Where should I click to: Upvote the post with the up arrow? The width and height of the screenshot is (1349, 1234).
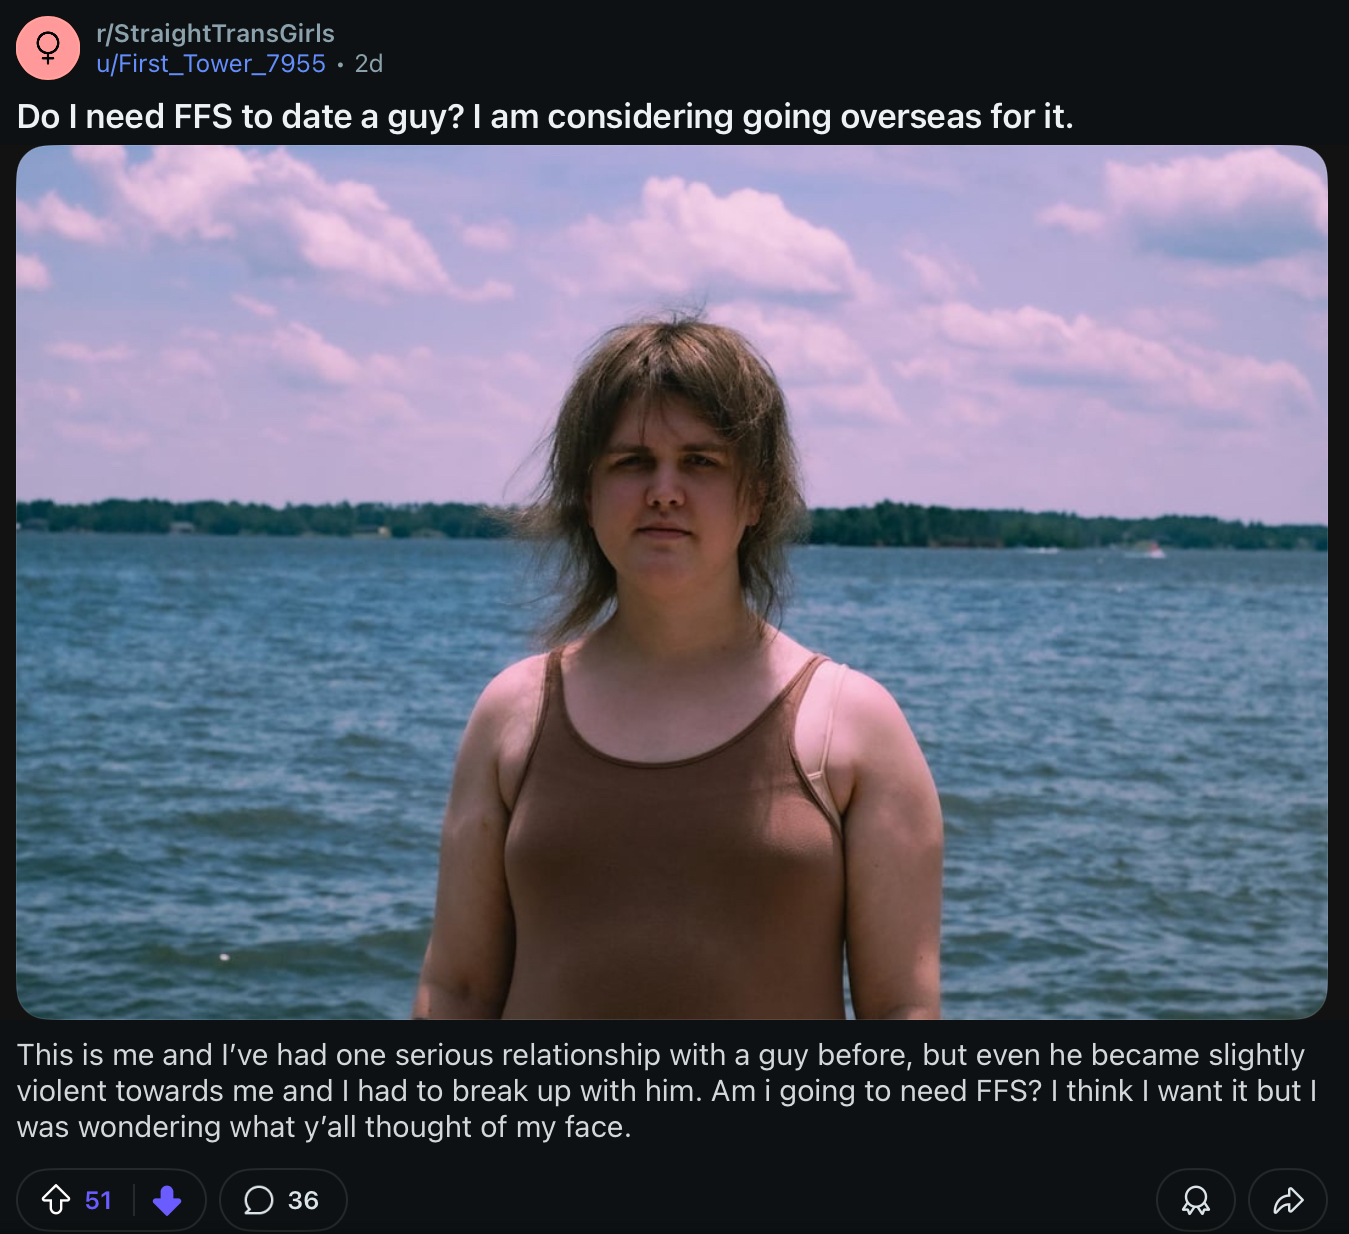(55, 1199)
